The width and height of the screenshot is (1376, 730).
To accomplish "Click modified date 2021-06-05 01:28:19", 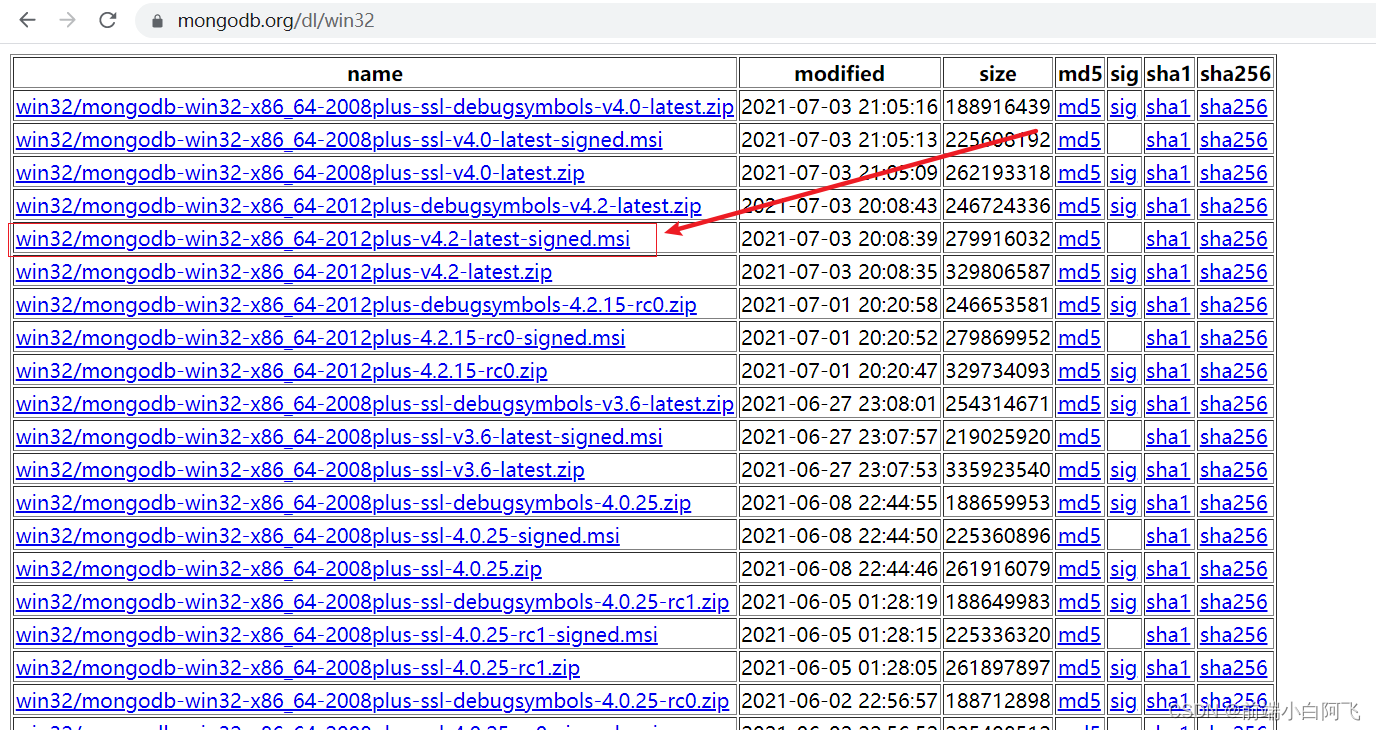I will click(x=840, y=602).
